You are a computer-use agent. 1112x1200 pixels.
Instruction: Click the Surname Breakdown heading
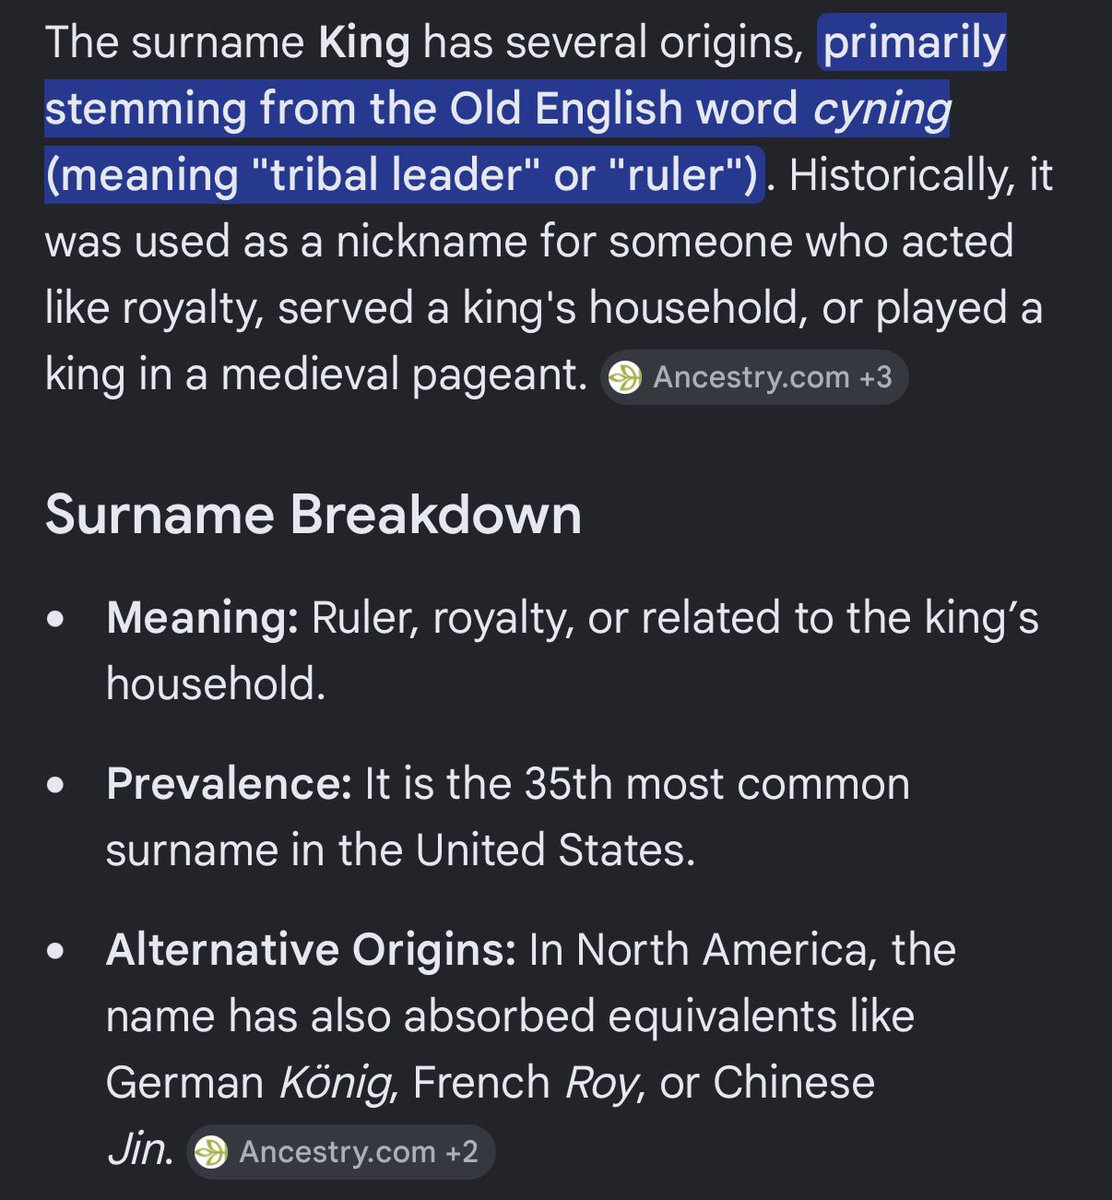pos(313,515)
